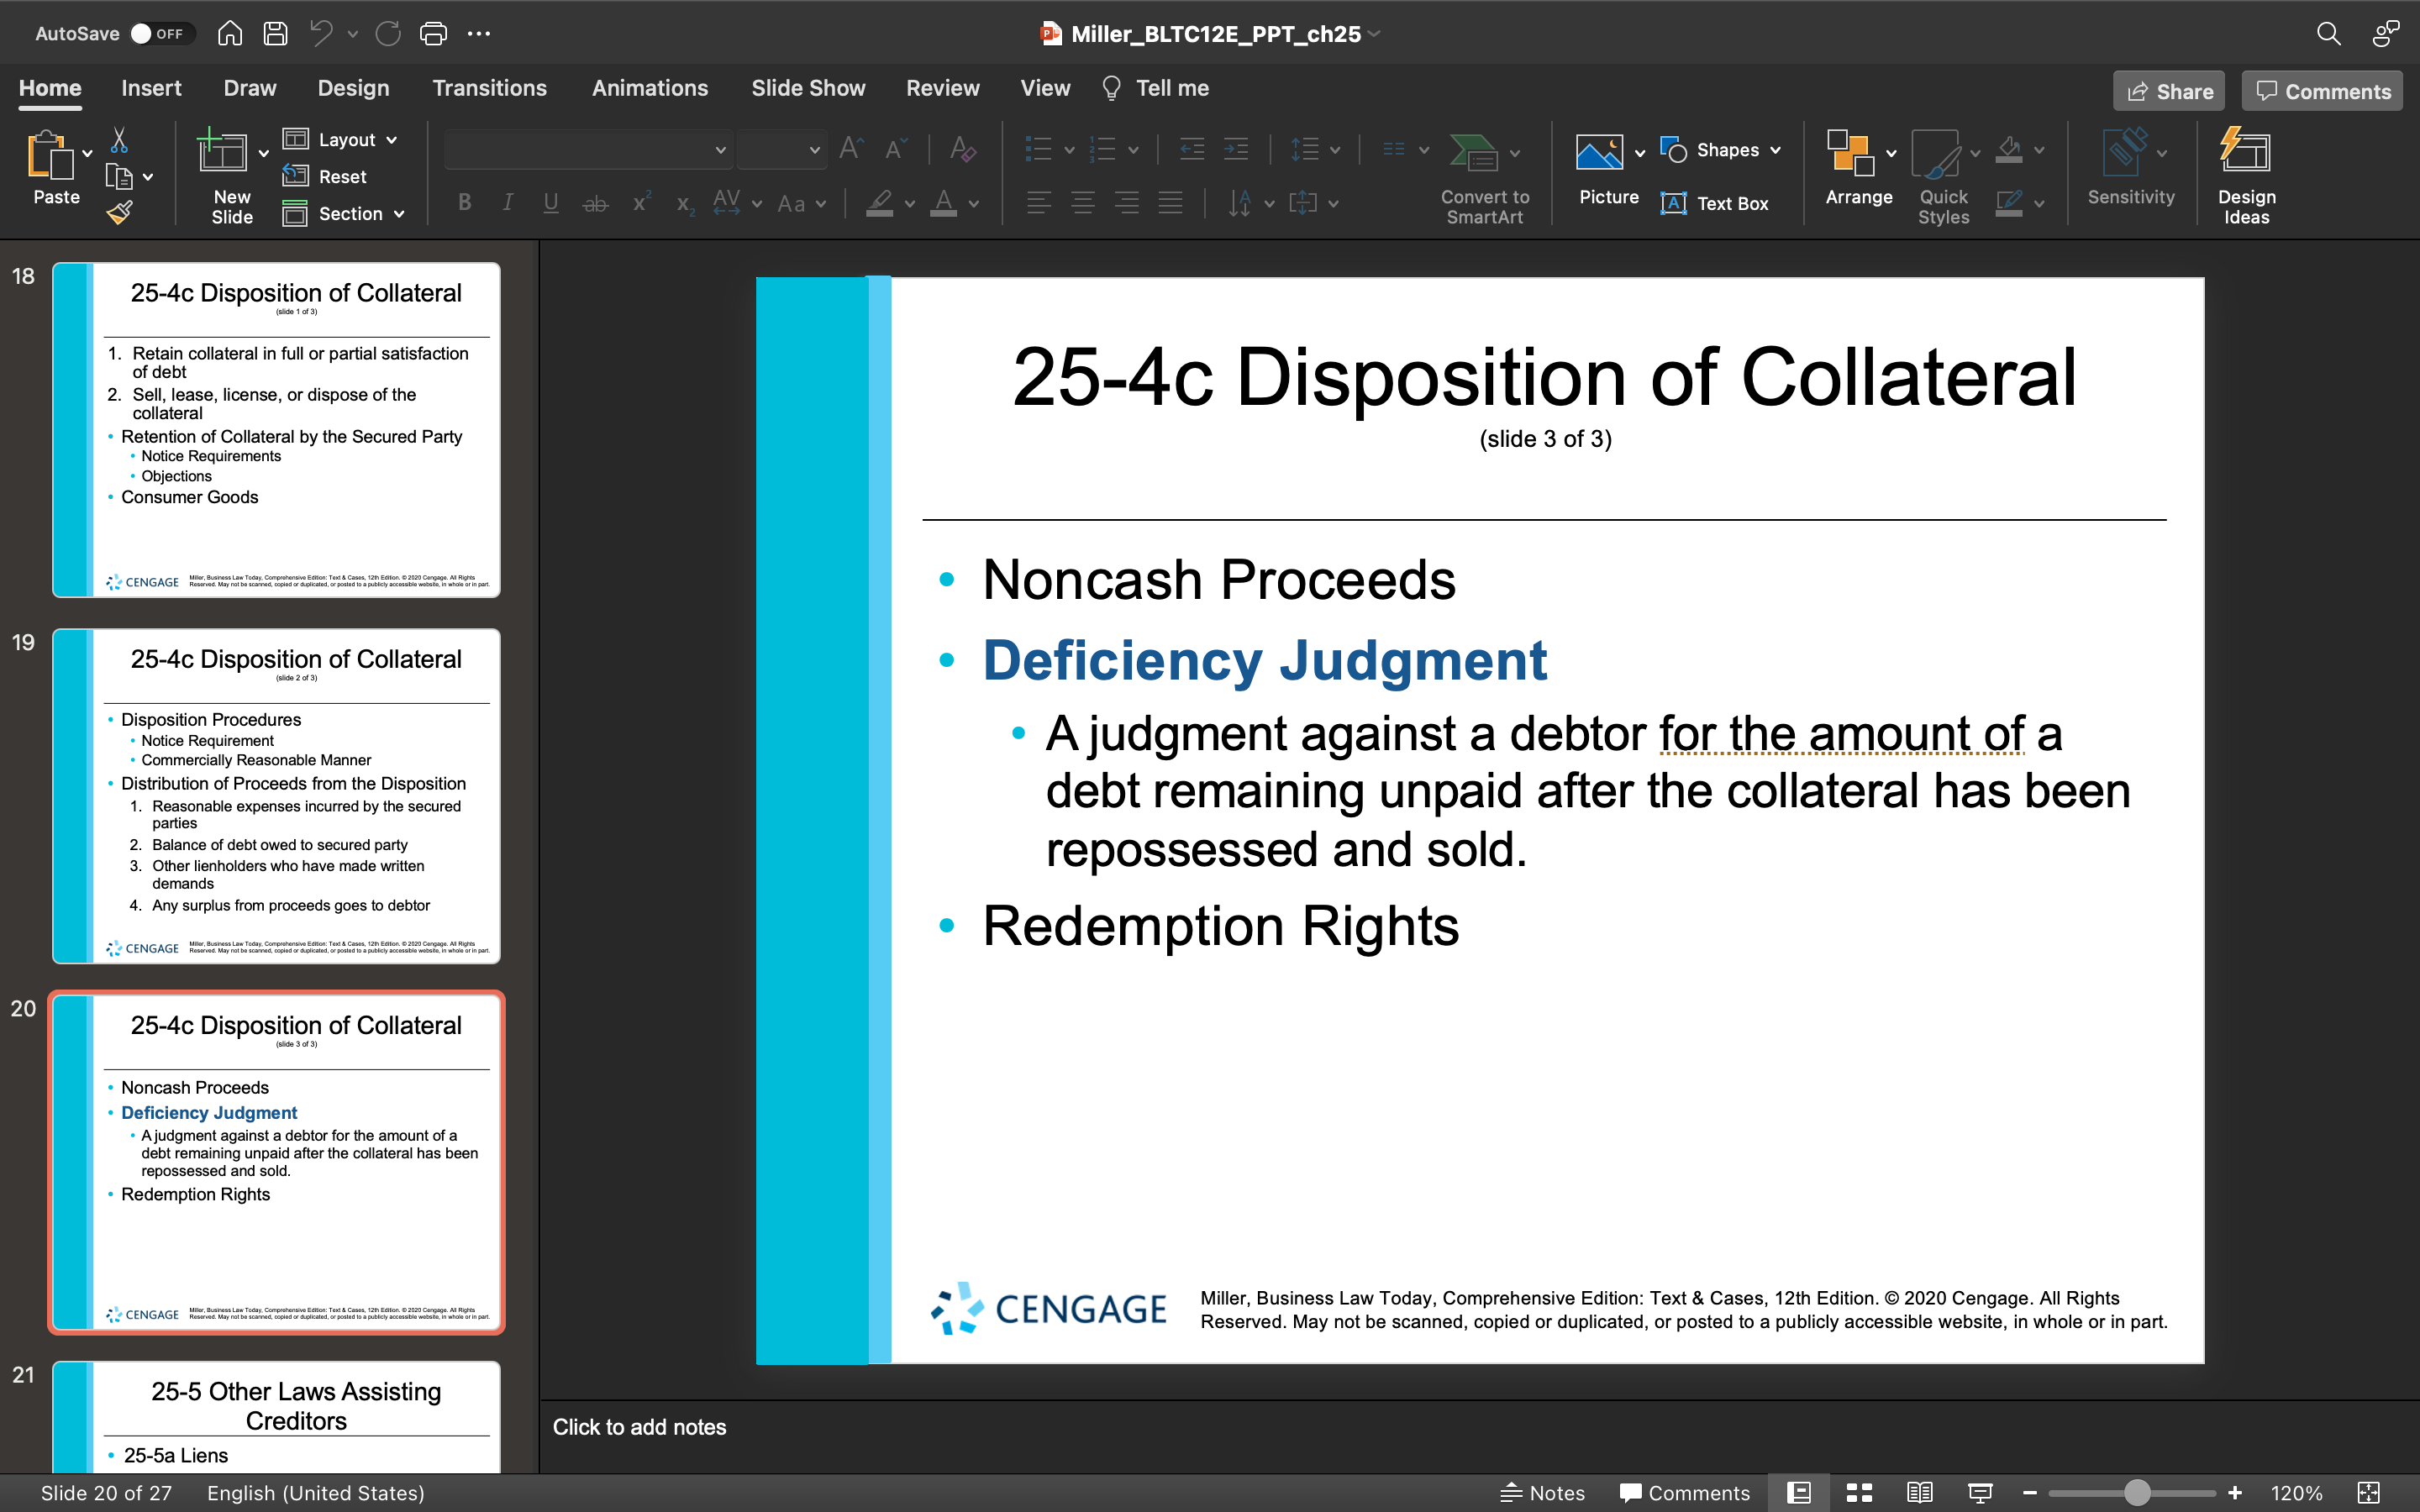Click Convert to SmartArt

coord(1485,178)
